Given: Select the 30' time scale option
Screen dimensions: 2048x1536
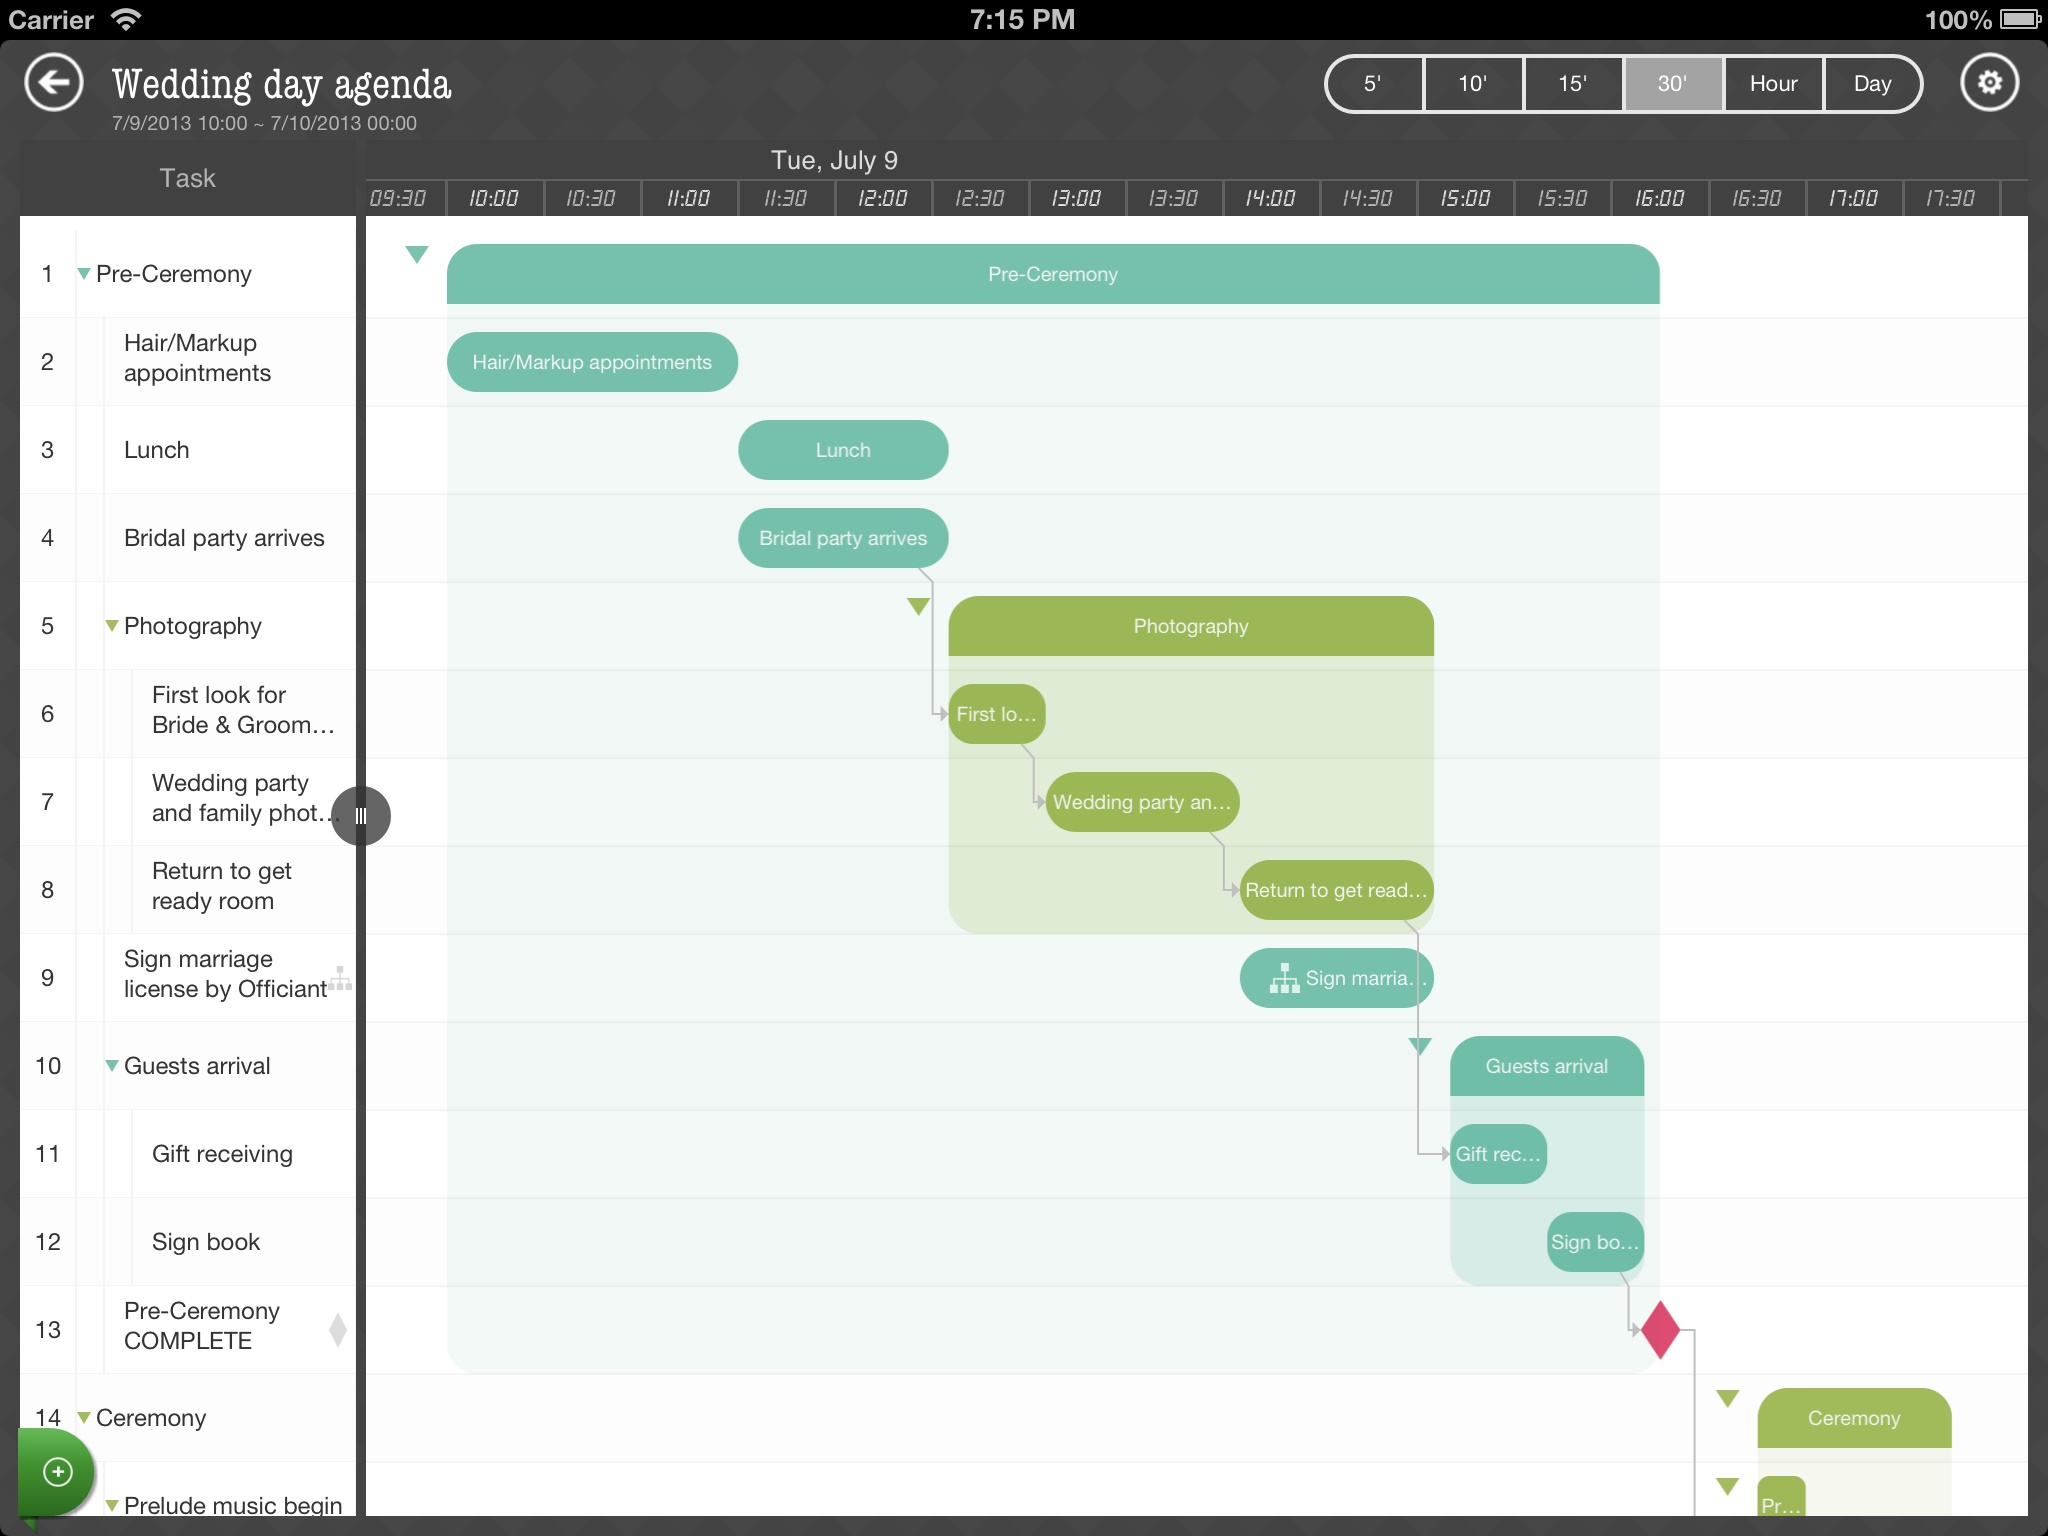Looking at the screenshot, I should [x=1672, y=84].
